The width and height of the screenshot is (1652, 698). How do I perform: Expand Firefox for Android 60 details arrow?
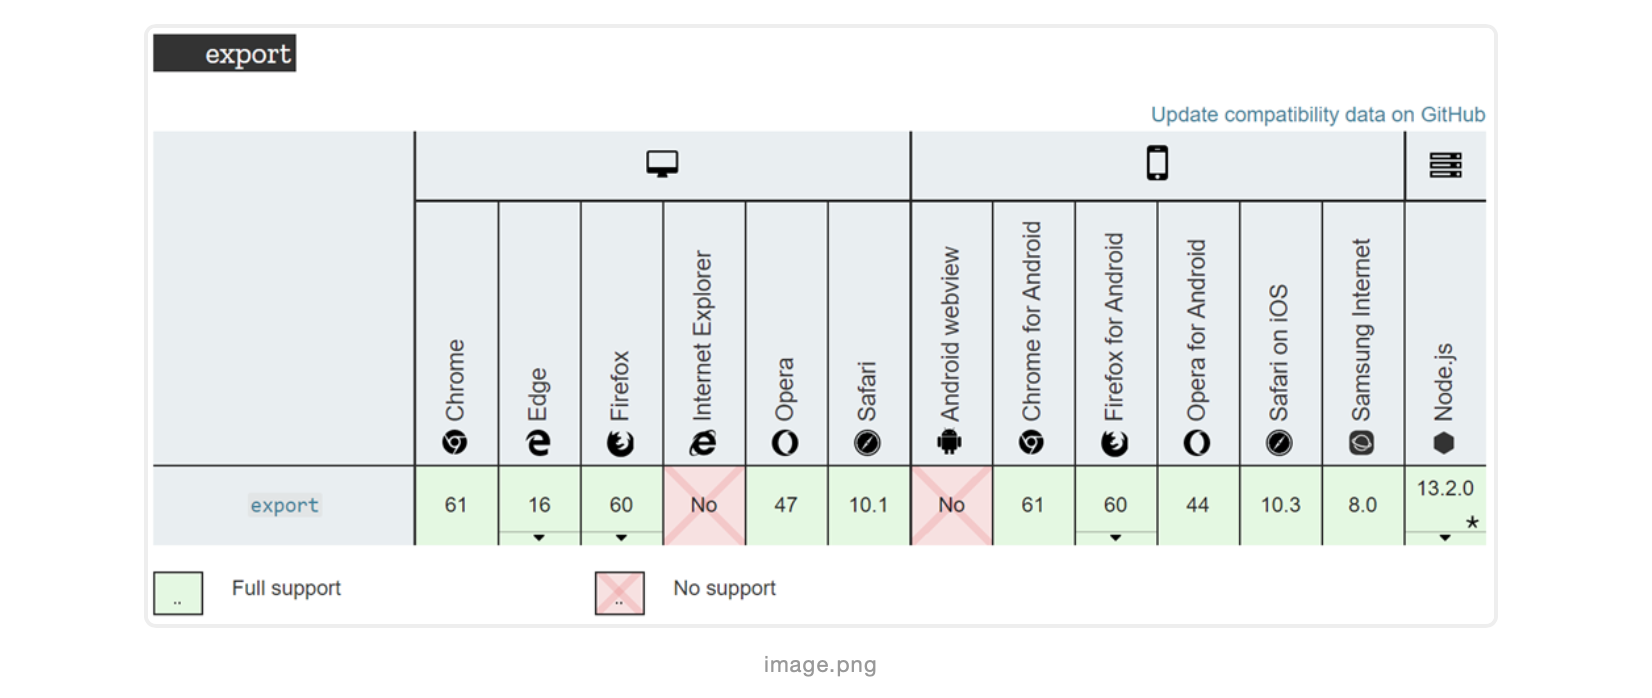[x=1115, y=538]
